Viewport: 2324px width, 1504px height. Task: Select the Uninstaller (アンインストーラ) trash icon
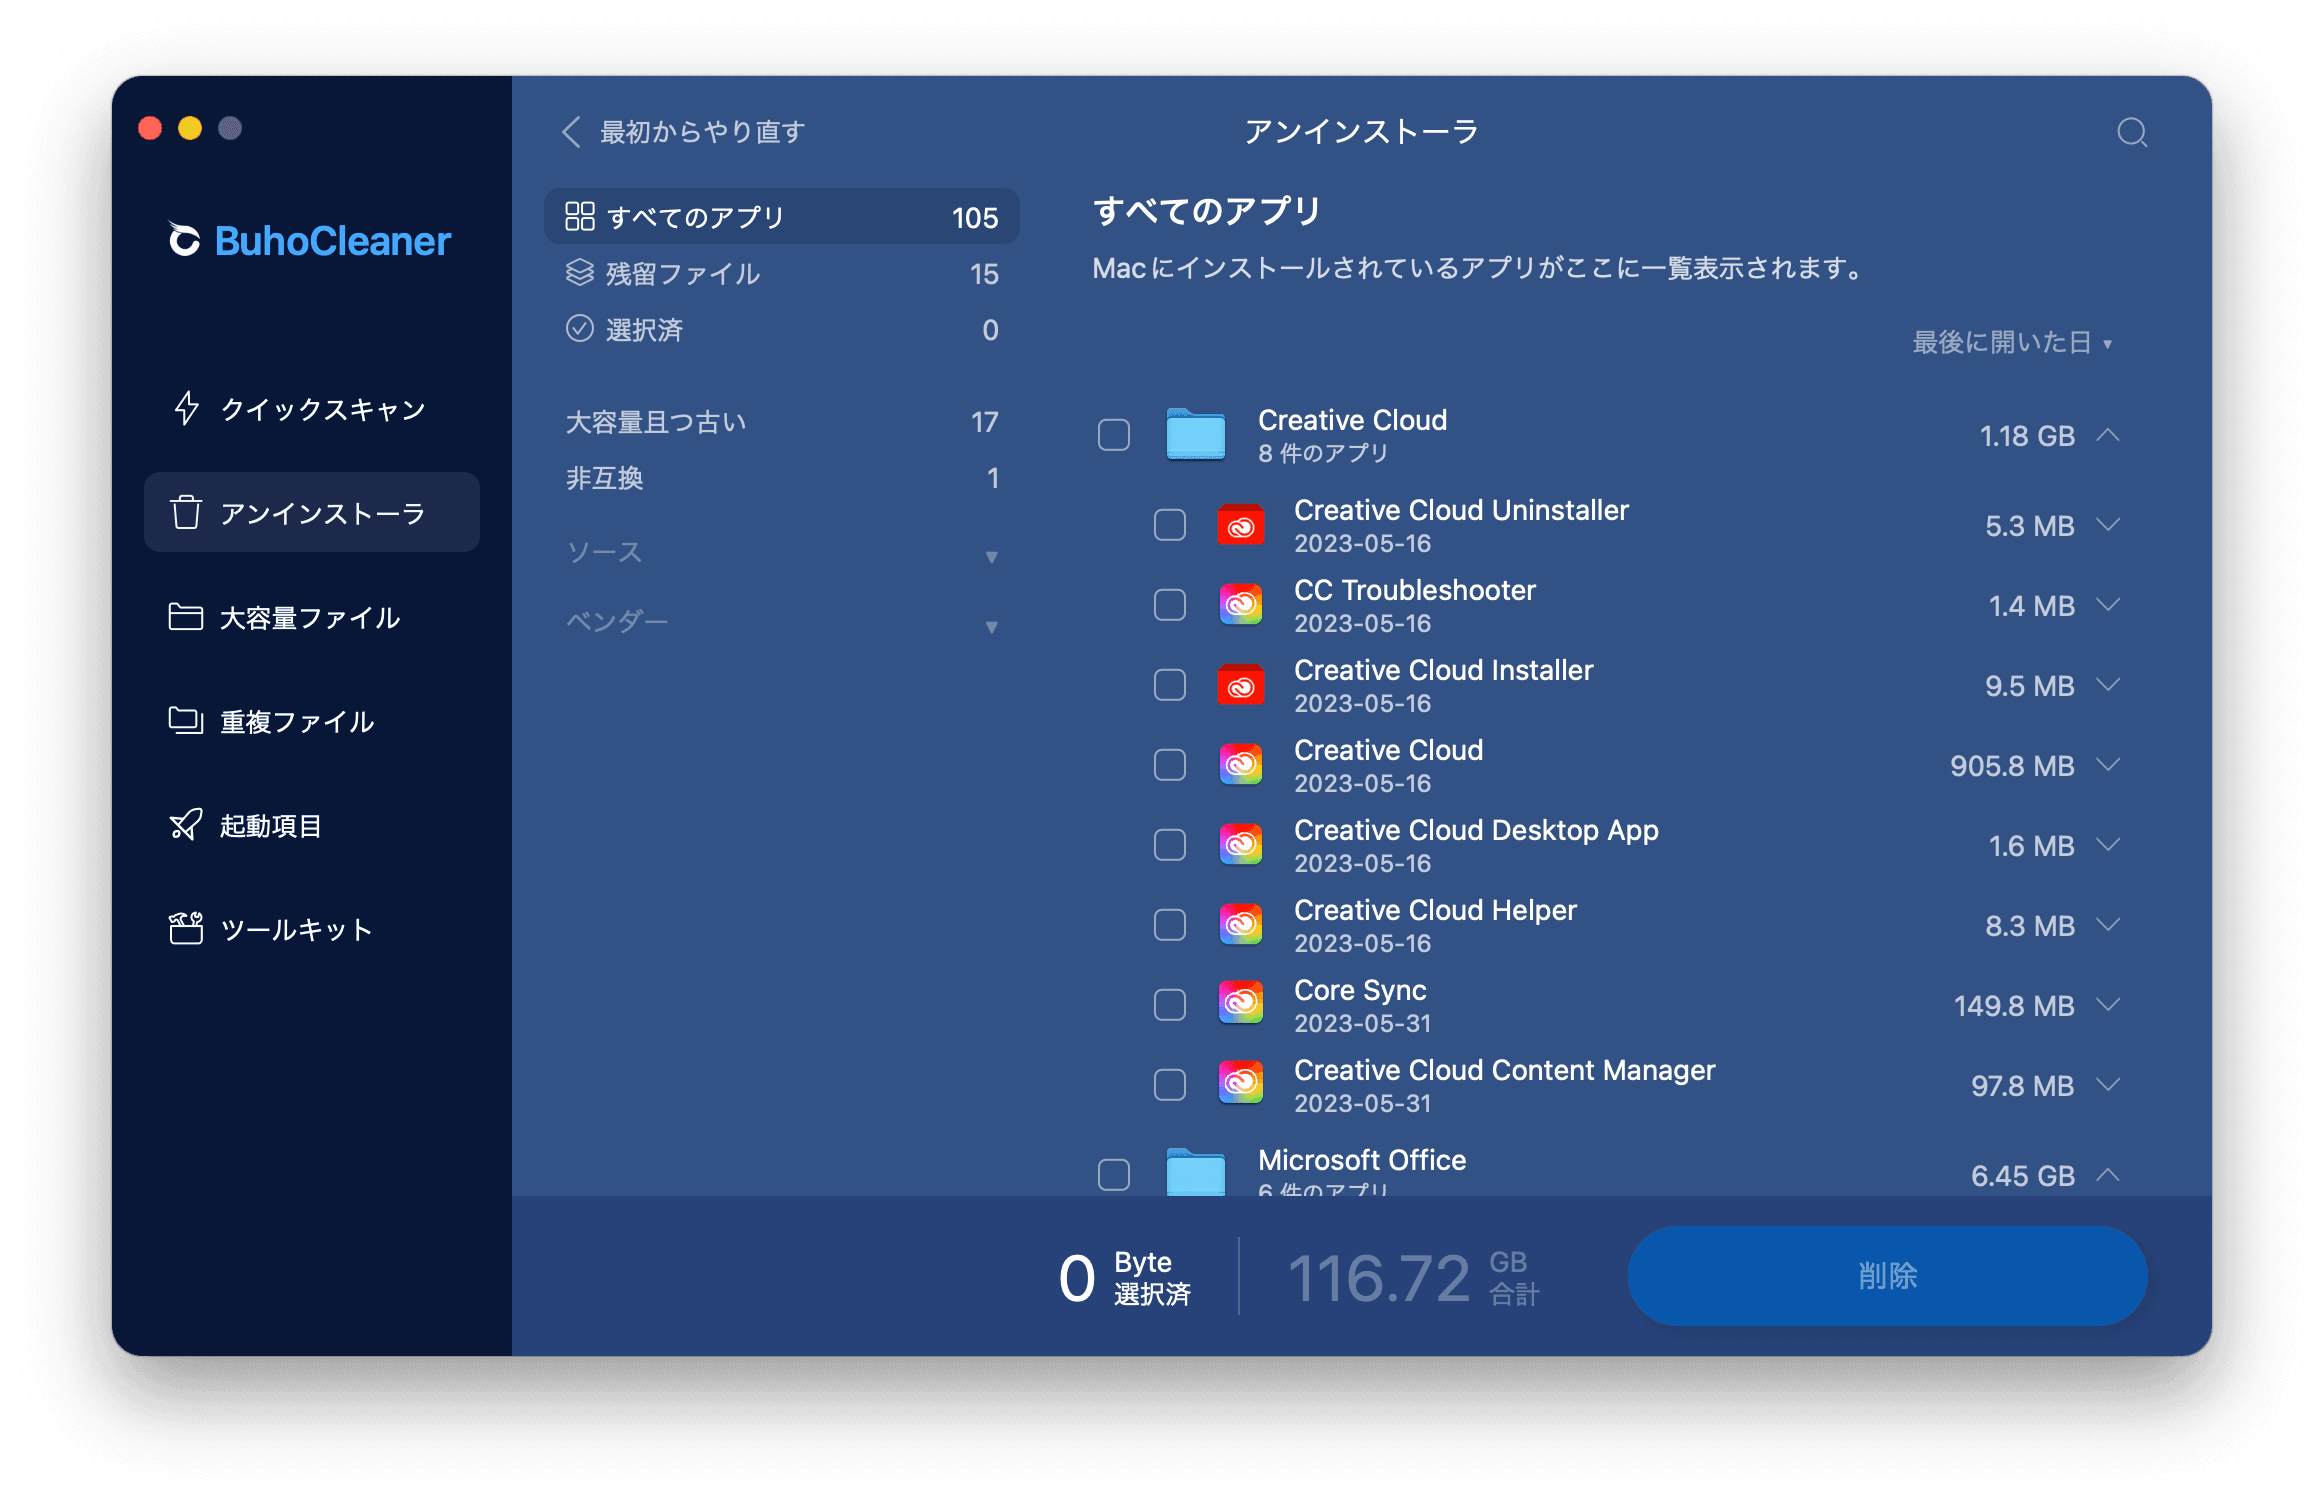click(185, 512)
